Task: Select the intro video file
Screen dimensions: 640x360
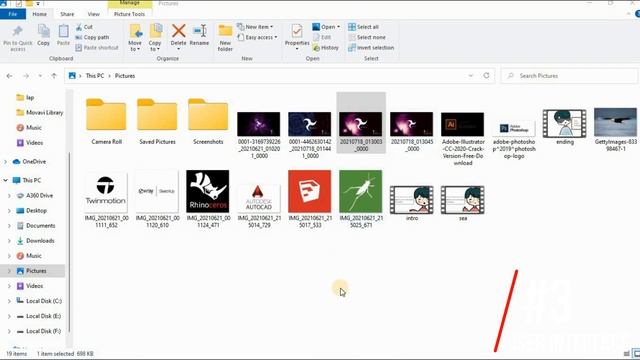Action: pos(411,203)
